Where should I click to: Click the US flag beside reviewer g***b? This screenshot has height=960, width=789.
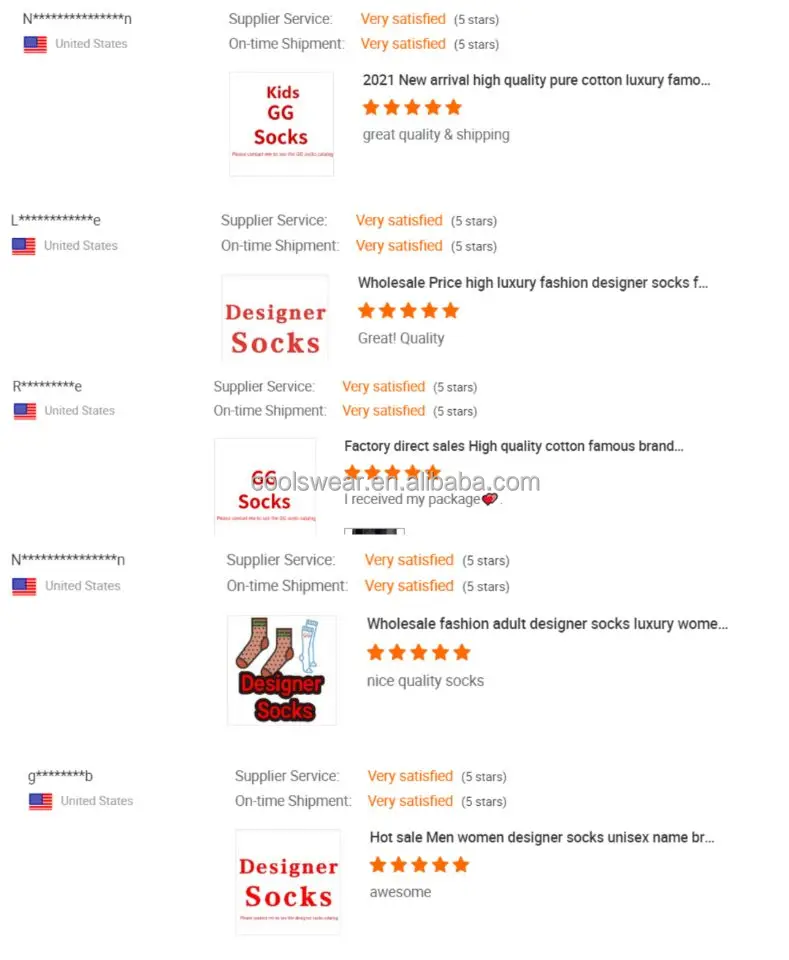coord(40,801)
